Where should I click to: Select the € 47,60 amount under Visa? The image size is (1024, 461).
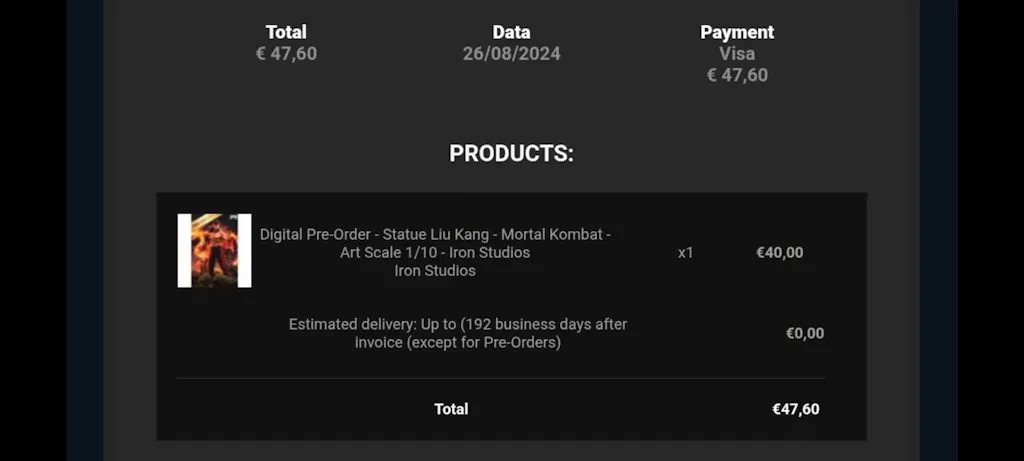[737, 75]
